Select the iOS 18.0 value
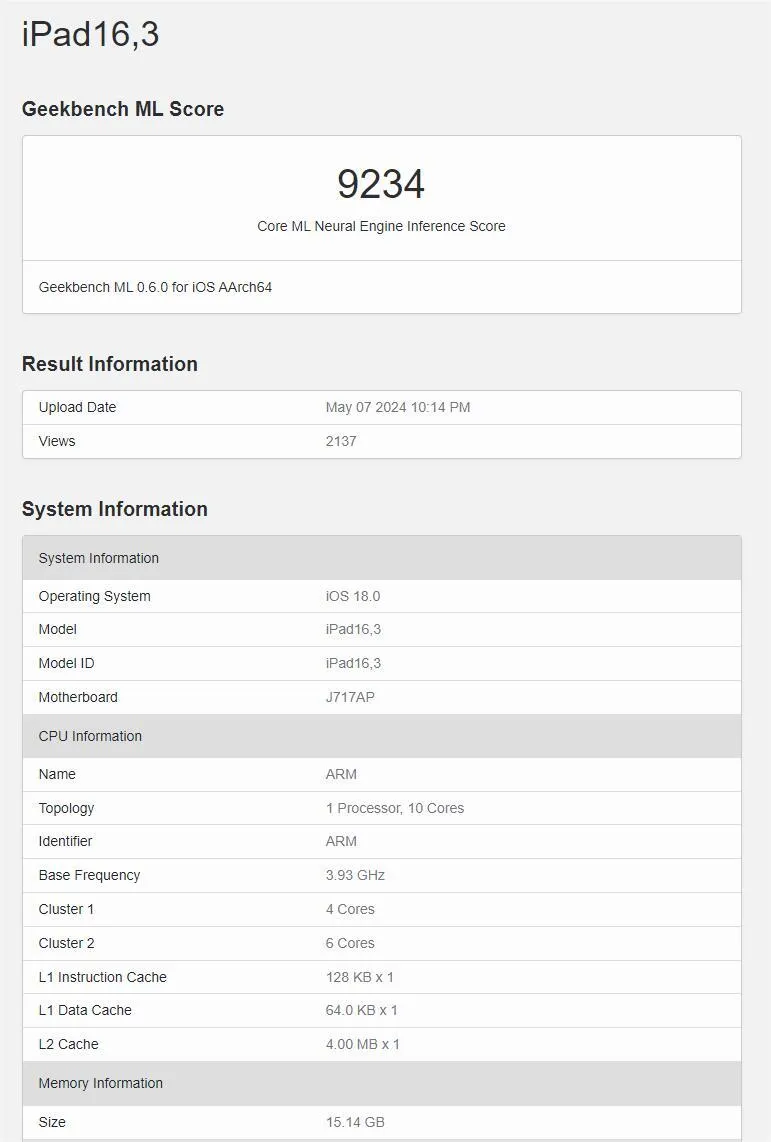The height and width of the screenshot is (1142, 771). pyautogui.click(x=353, y=596)
